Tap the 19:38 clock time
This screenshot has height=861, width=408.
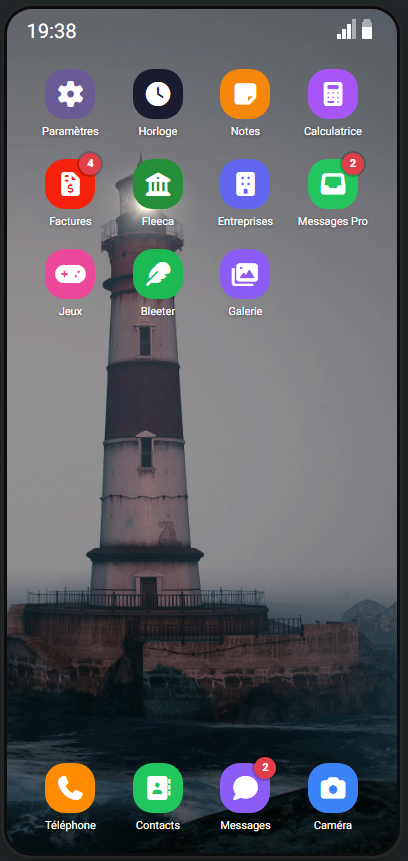(52, 31)
